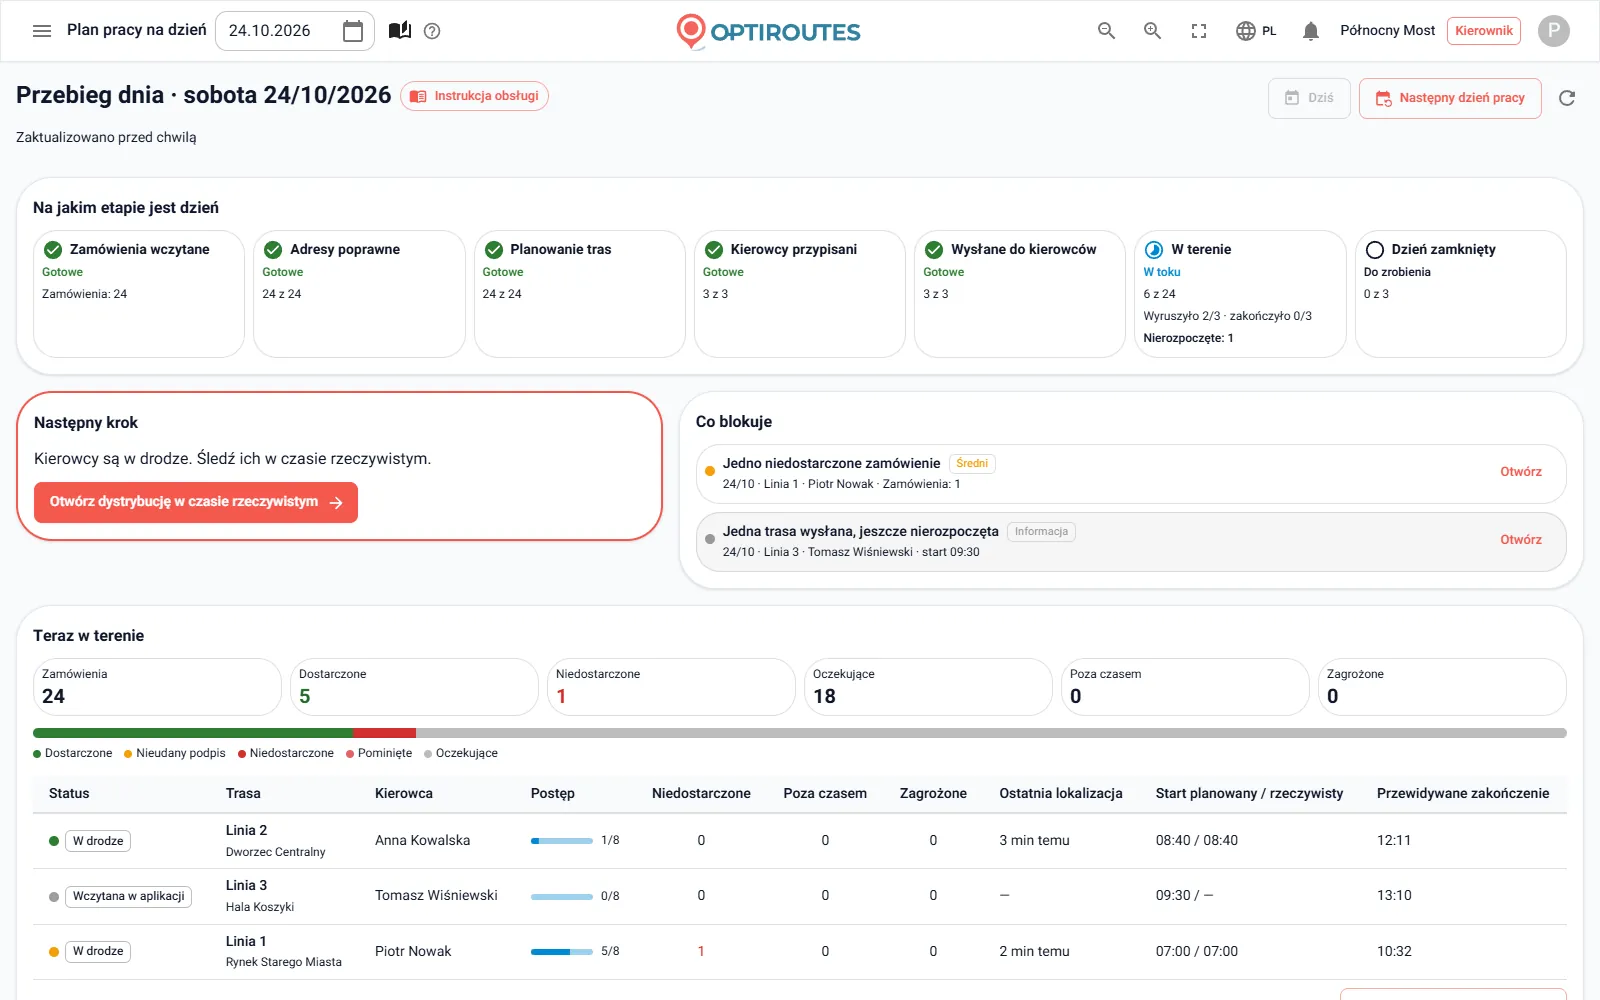Select Wysłane do kierowców stage card
This screenshot has width=1600, height=1000.
coord(1020,294)
